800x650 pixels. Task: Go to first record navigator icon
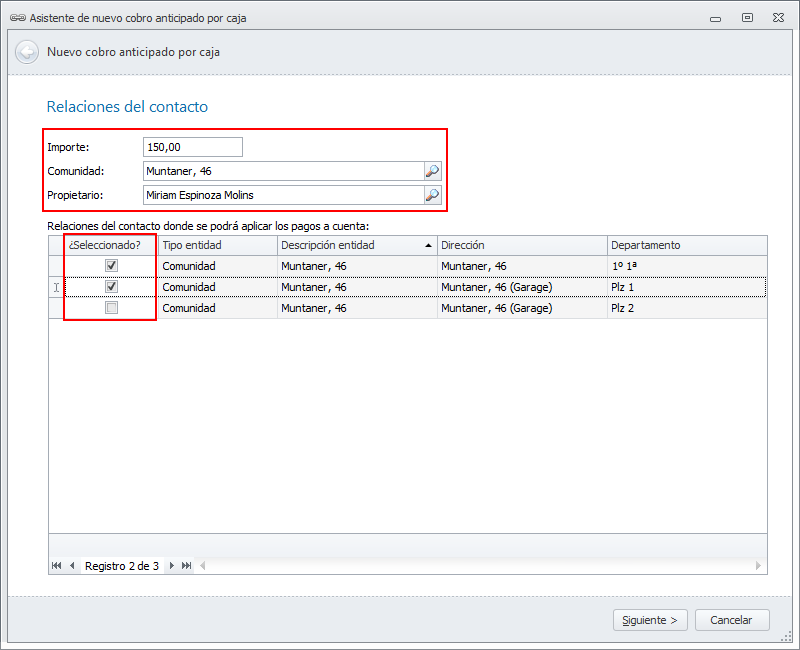(x=57, y=565)
